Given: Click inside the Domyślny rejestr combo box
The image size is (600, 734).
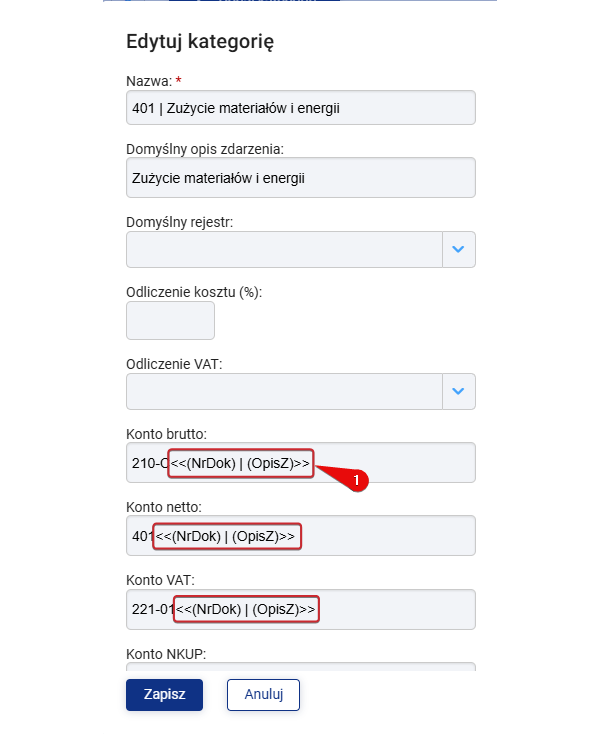Looking at the screenshot, I should [284, 250].
